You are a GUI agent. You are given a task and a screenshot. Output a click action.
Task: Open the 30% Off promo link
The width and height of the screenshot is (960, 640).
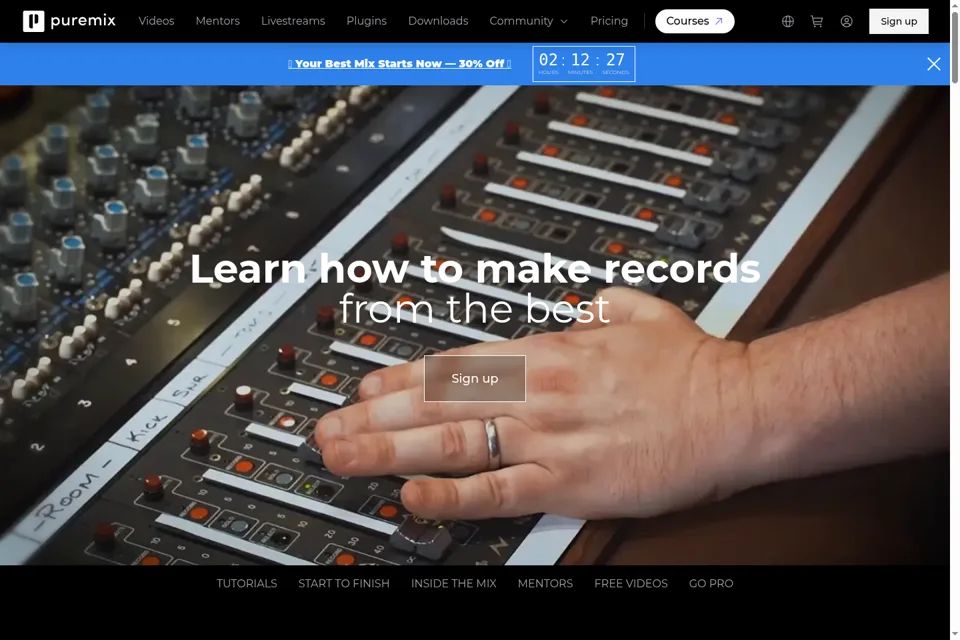coord(399,64)
